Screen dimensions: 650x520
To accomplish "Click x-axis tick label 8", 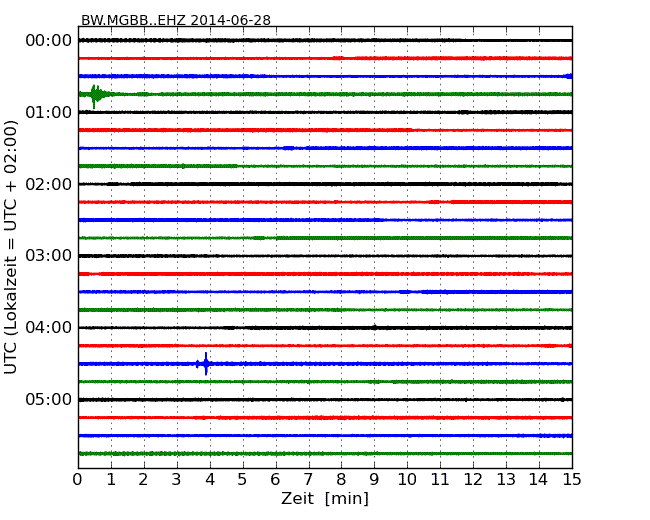I will (341, 480).
